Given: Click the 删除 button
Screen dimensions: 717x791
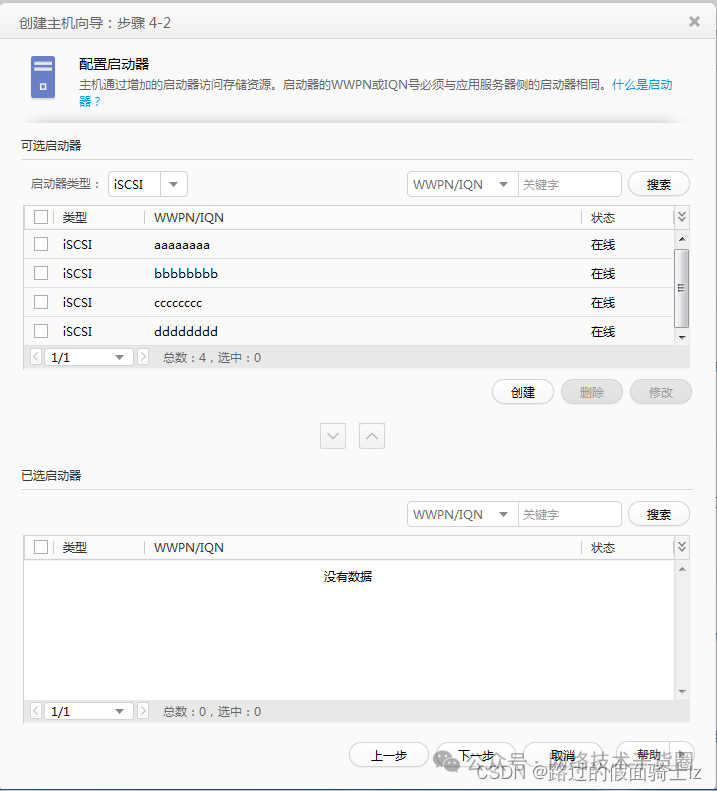Looking at the screenshot, I should (592, 392).
